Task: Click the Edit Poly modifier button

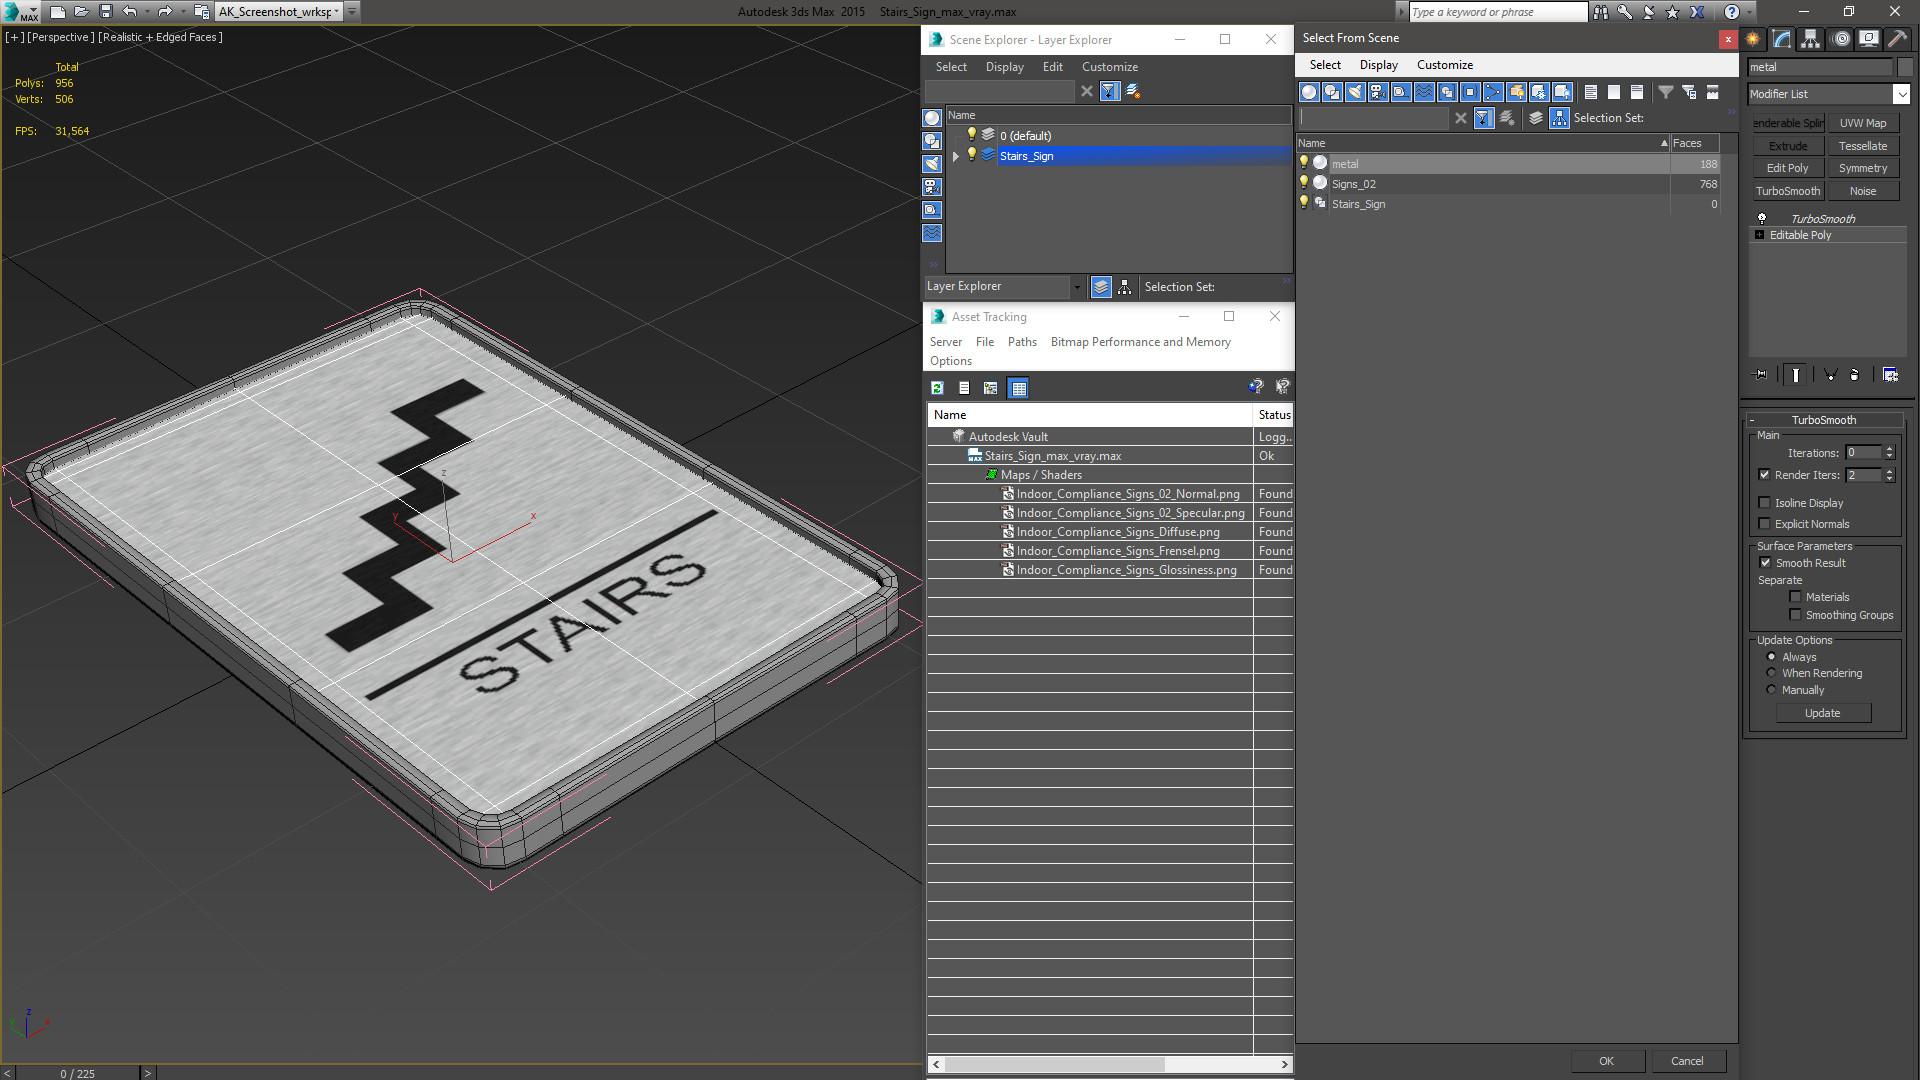Action: pos(1787,168)
